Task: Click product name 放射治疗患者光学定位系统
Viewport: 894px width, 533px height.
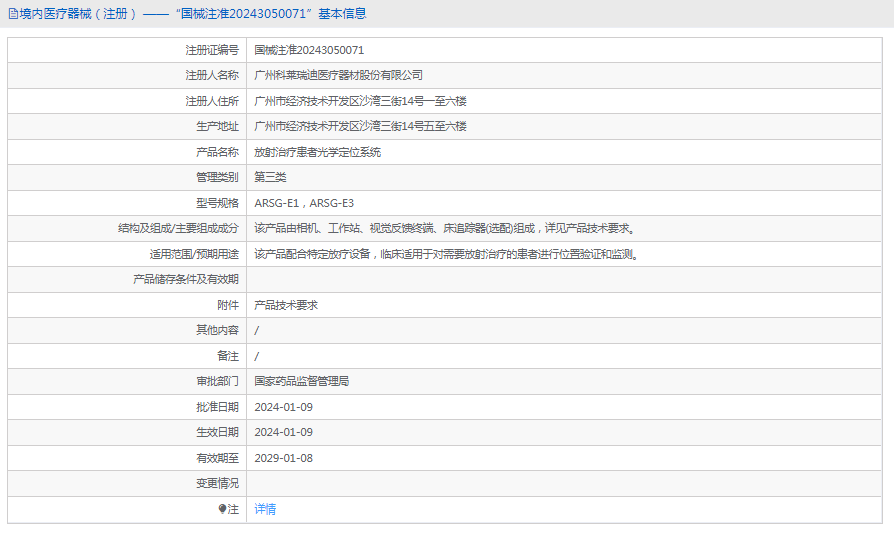Action: pyautogui.click(x=318, y=152)
